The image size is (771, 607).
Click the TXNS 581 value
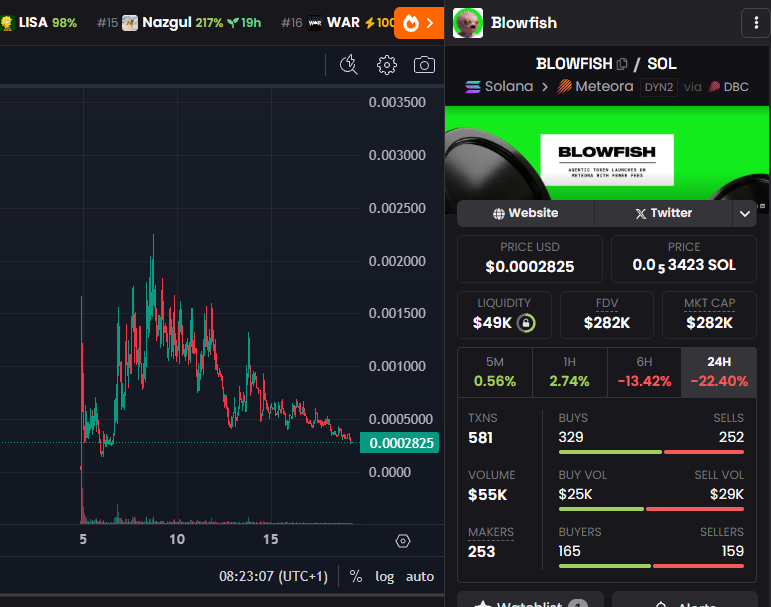pos(480,437)
